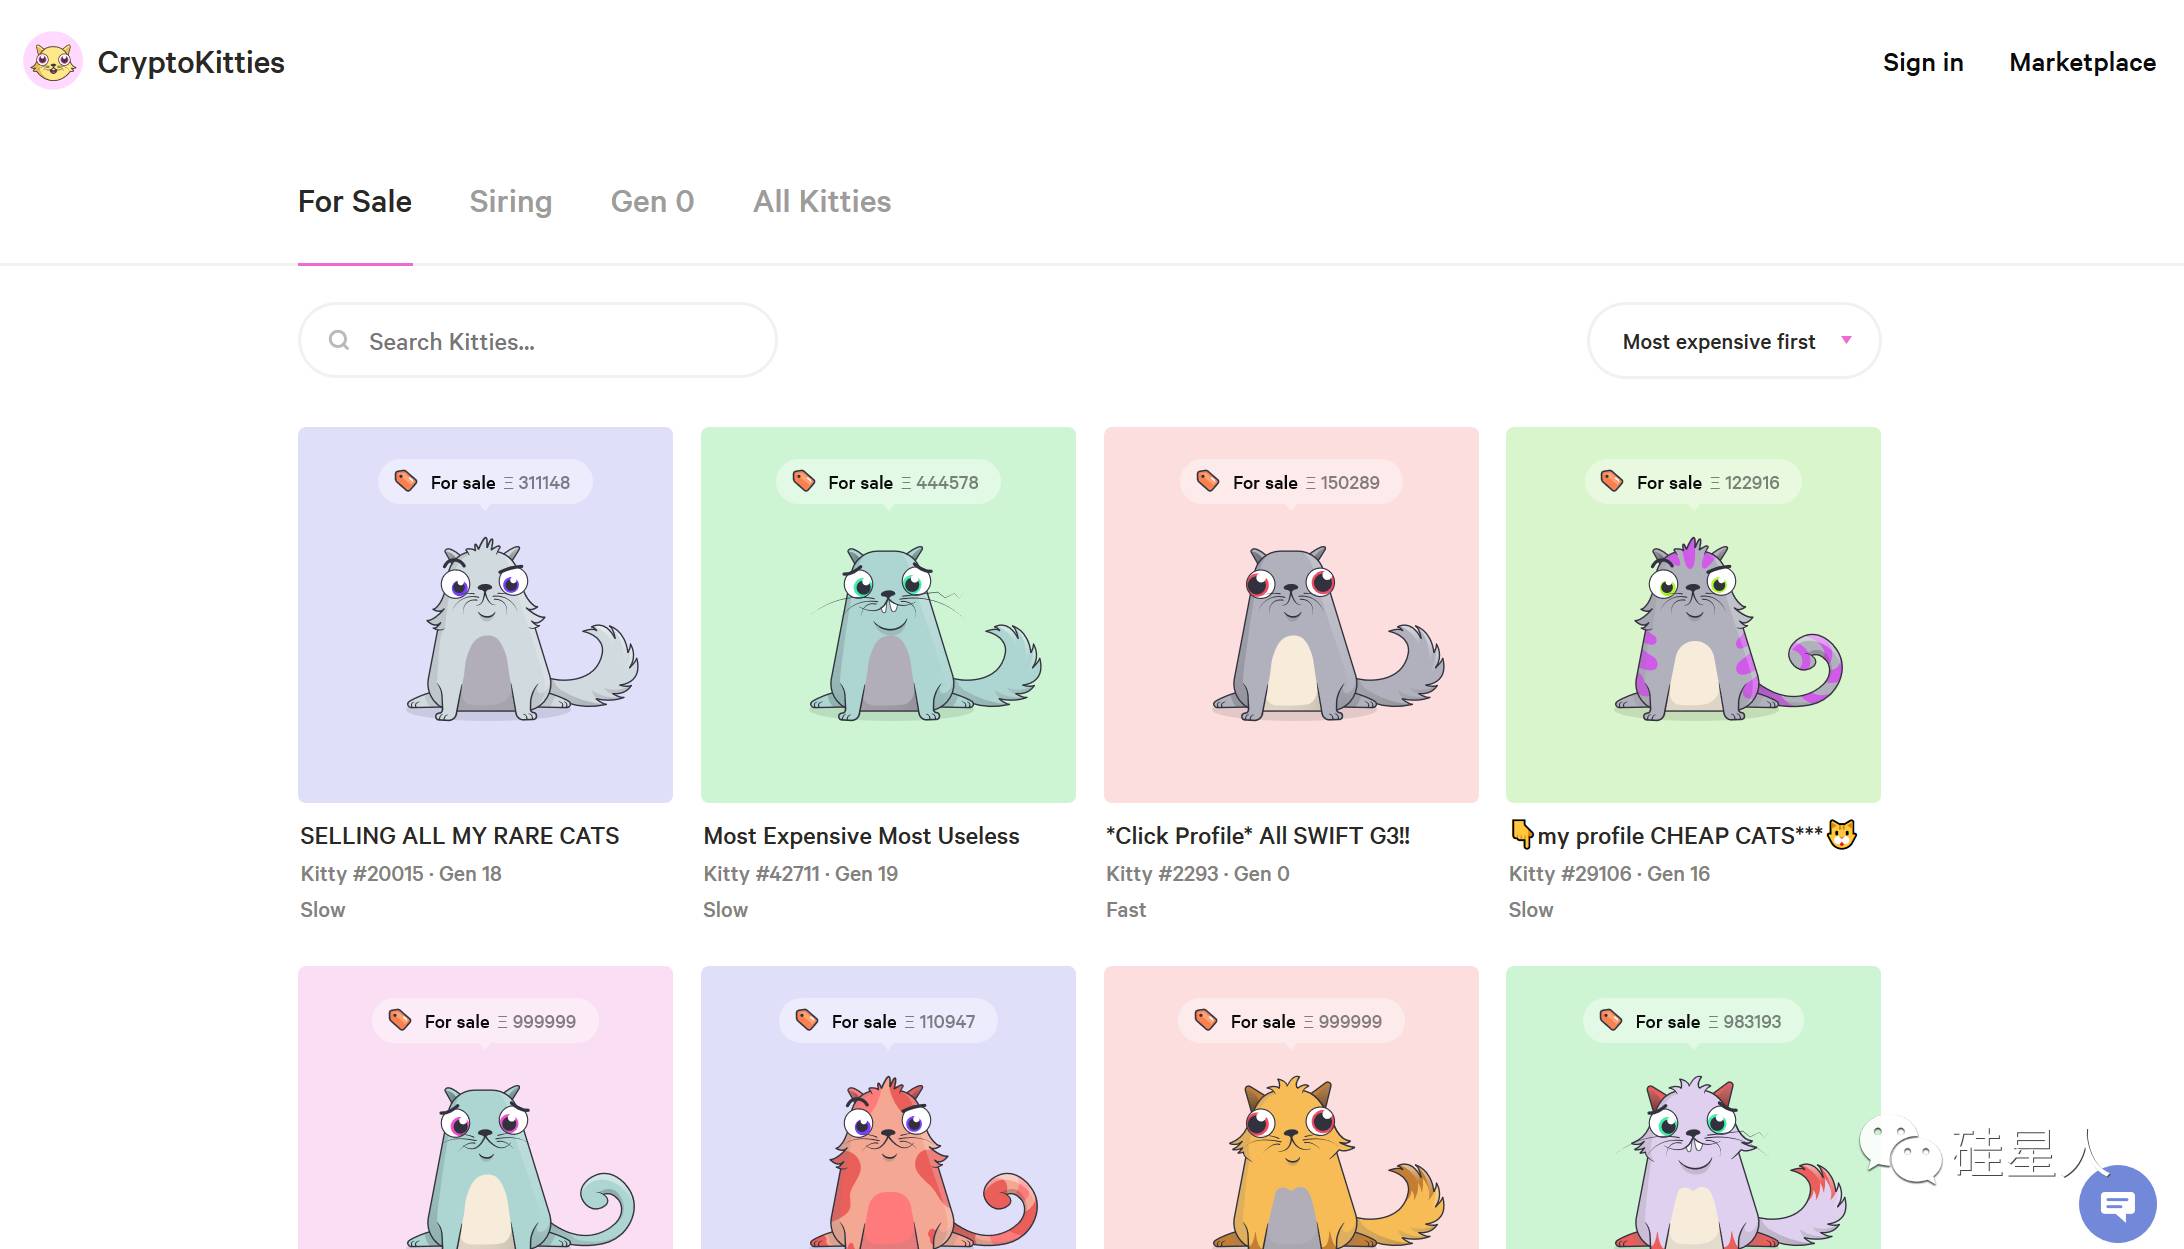
Task: Click price tag icon on 110947 listing
Action: click(x=807, y=1021)
